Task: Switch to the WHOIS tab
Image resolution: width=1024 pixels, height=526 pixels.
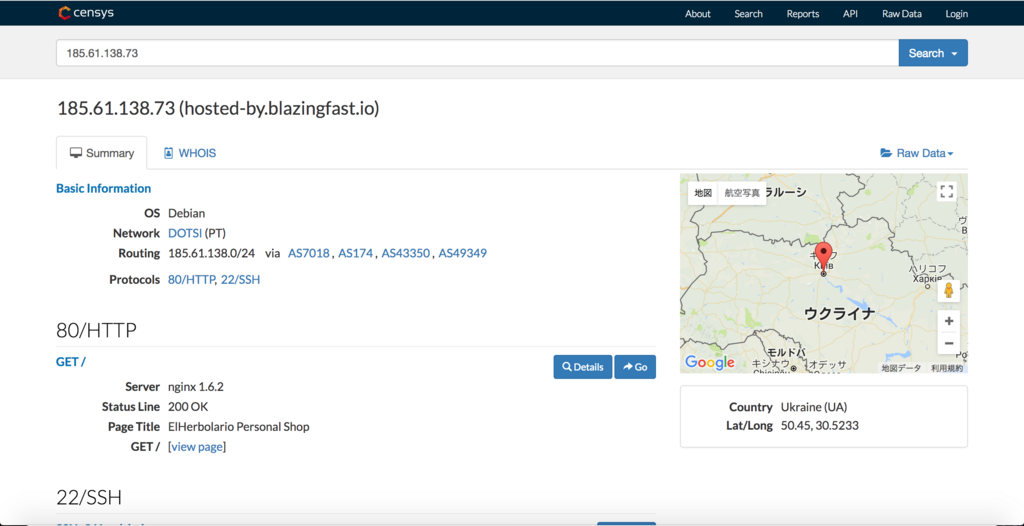Action: click(x=190, y=153)
